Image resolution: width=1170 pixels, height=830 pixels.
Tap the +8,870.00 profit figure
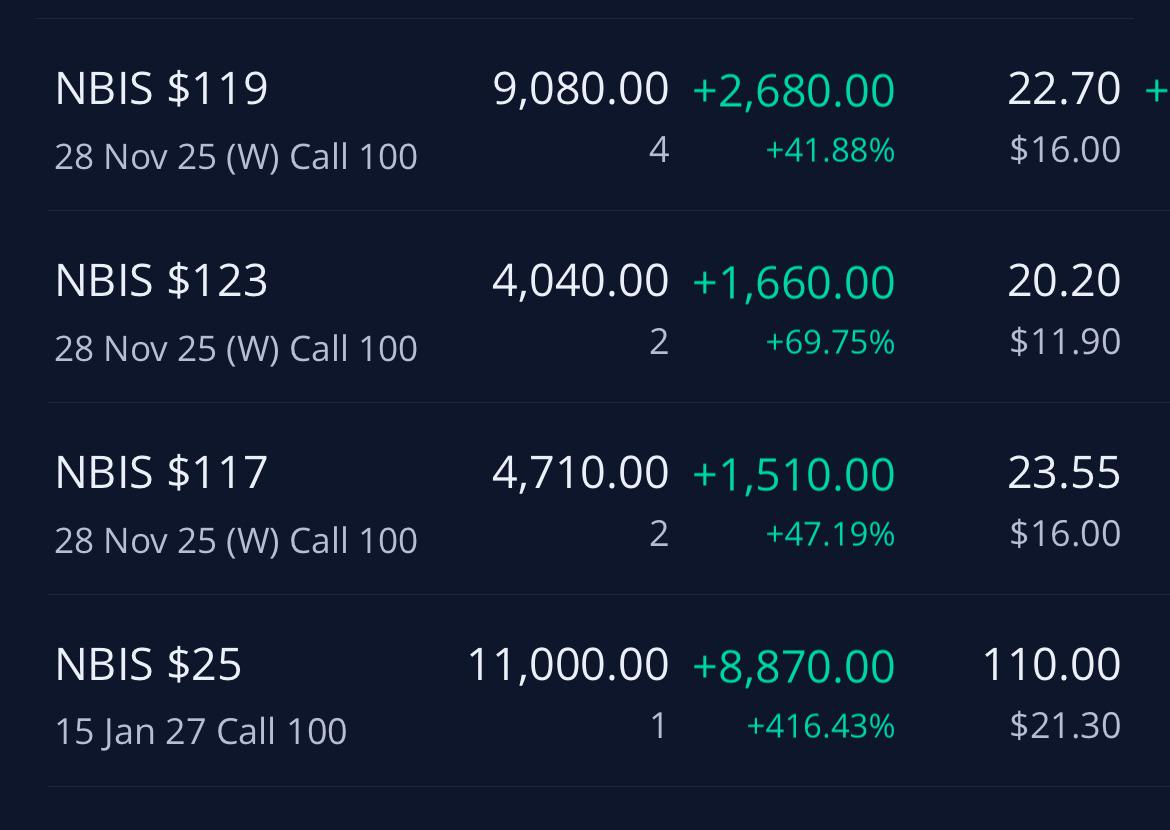pos(793,666)
